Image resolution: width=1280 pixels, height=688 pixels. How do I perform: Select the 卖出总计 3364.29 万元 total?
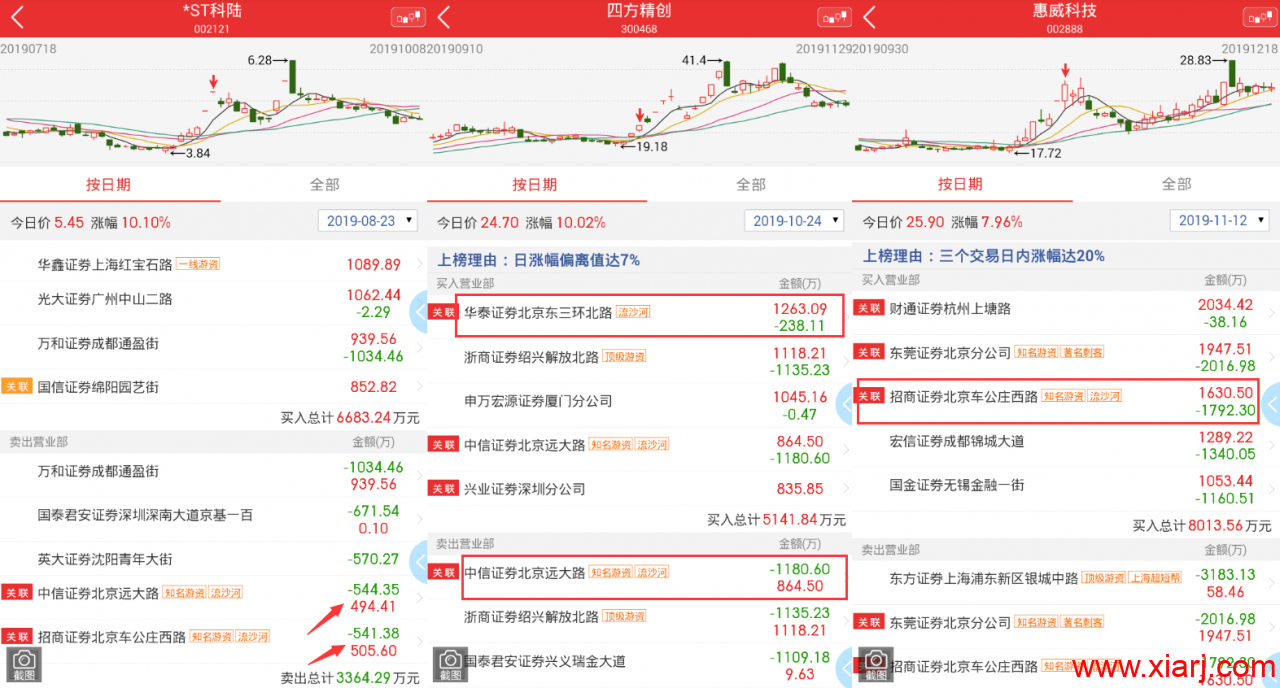pos(350,678)
